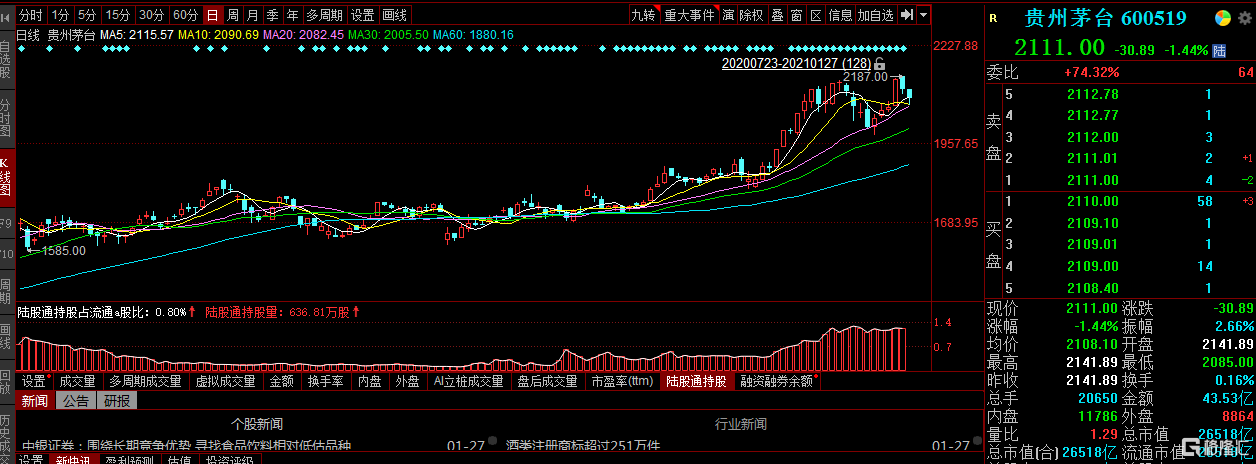Select the 15分 period
The image size is (1256, 464).
[118, 15]
